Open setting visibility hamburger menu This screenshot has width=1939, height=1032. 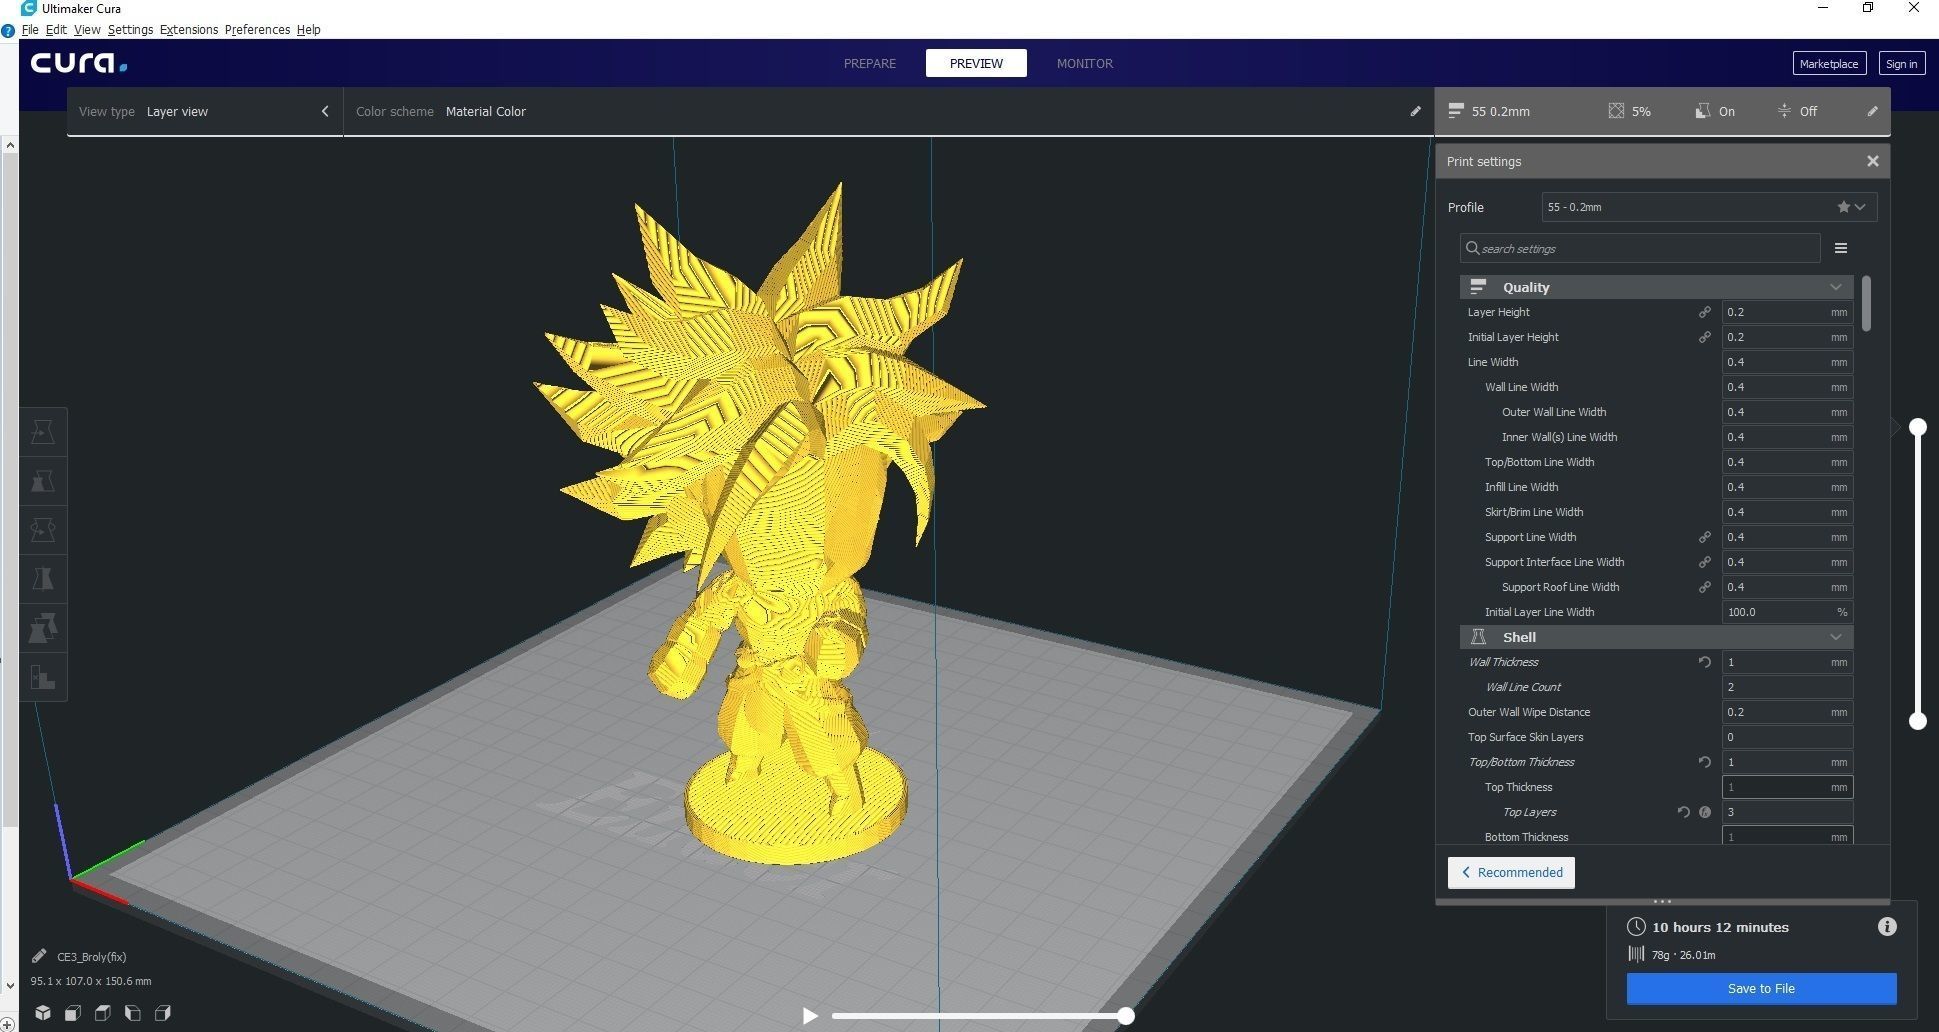click(x=1840, y=248)
